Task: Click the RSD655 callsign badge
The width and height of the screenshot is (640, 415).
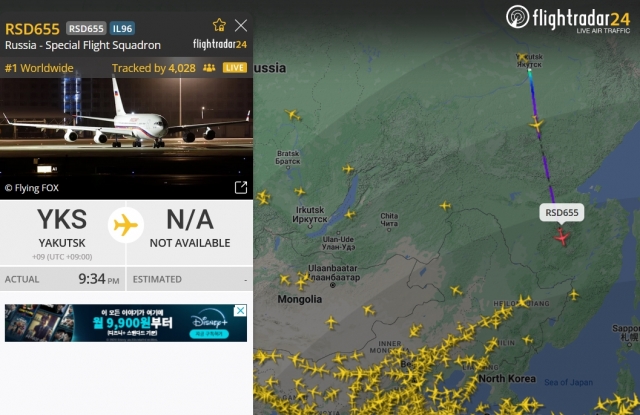Action: point(86,29)
